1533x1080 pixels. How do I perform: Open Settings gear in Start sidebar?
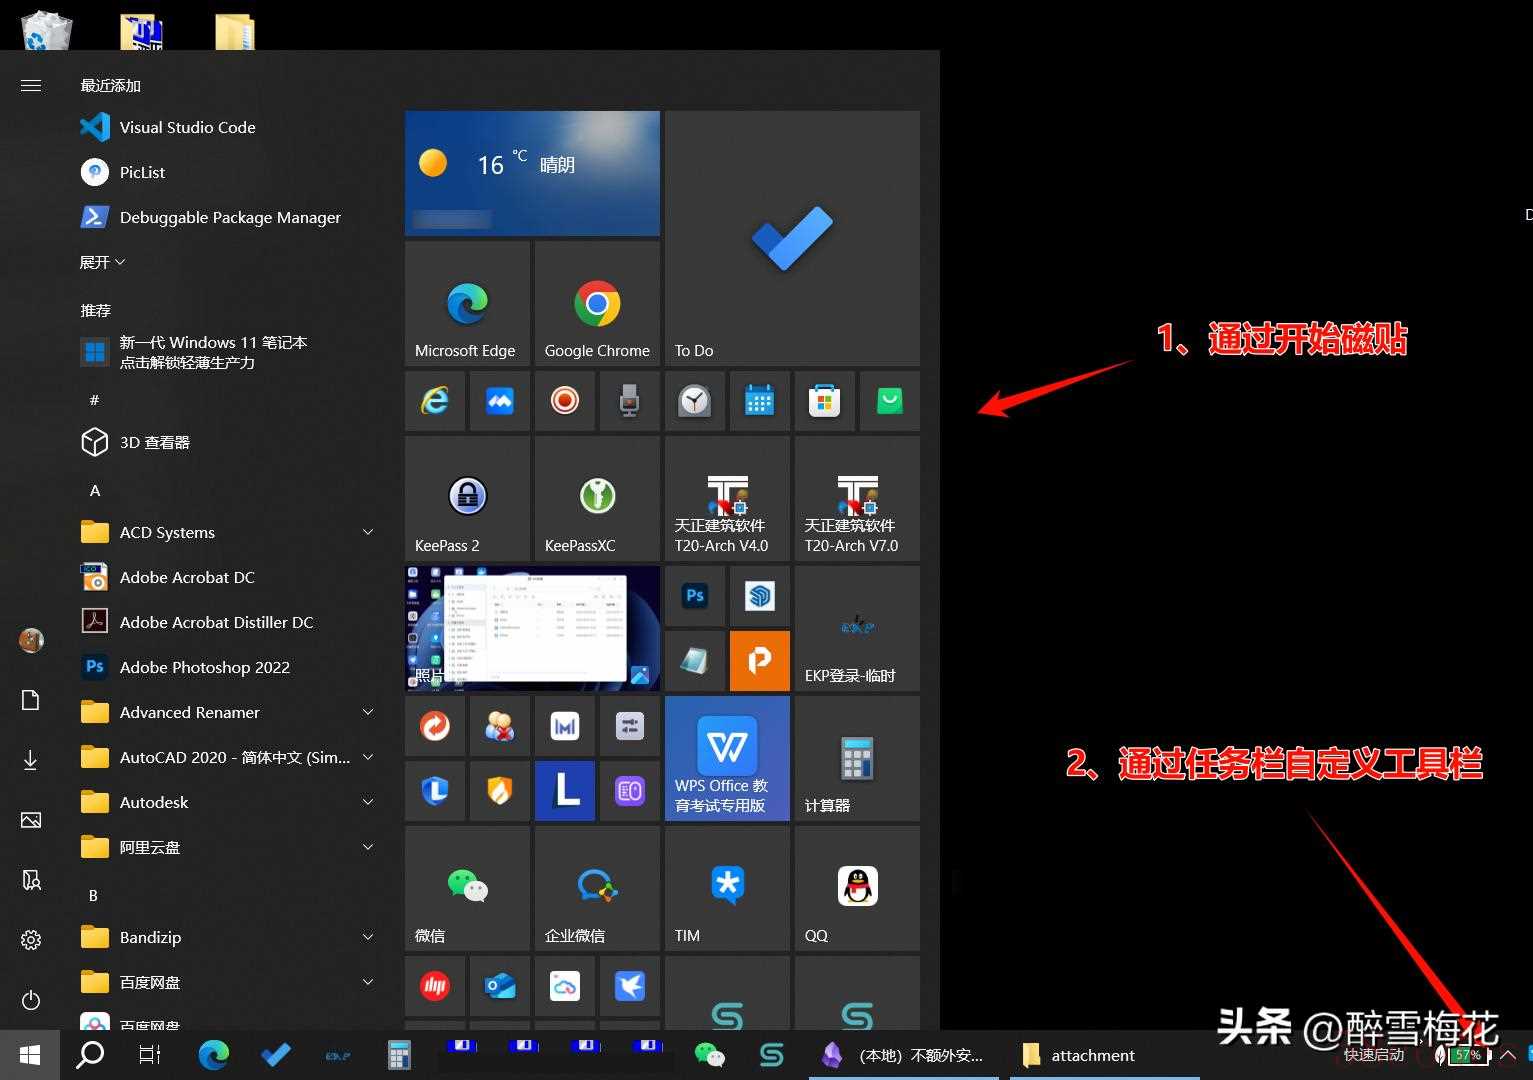pyautogui.click(x=31, y=940)
